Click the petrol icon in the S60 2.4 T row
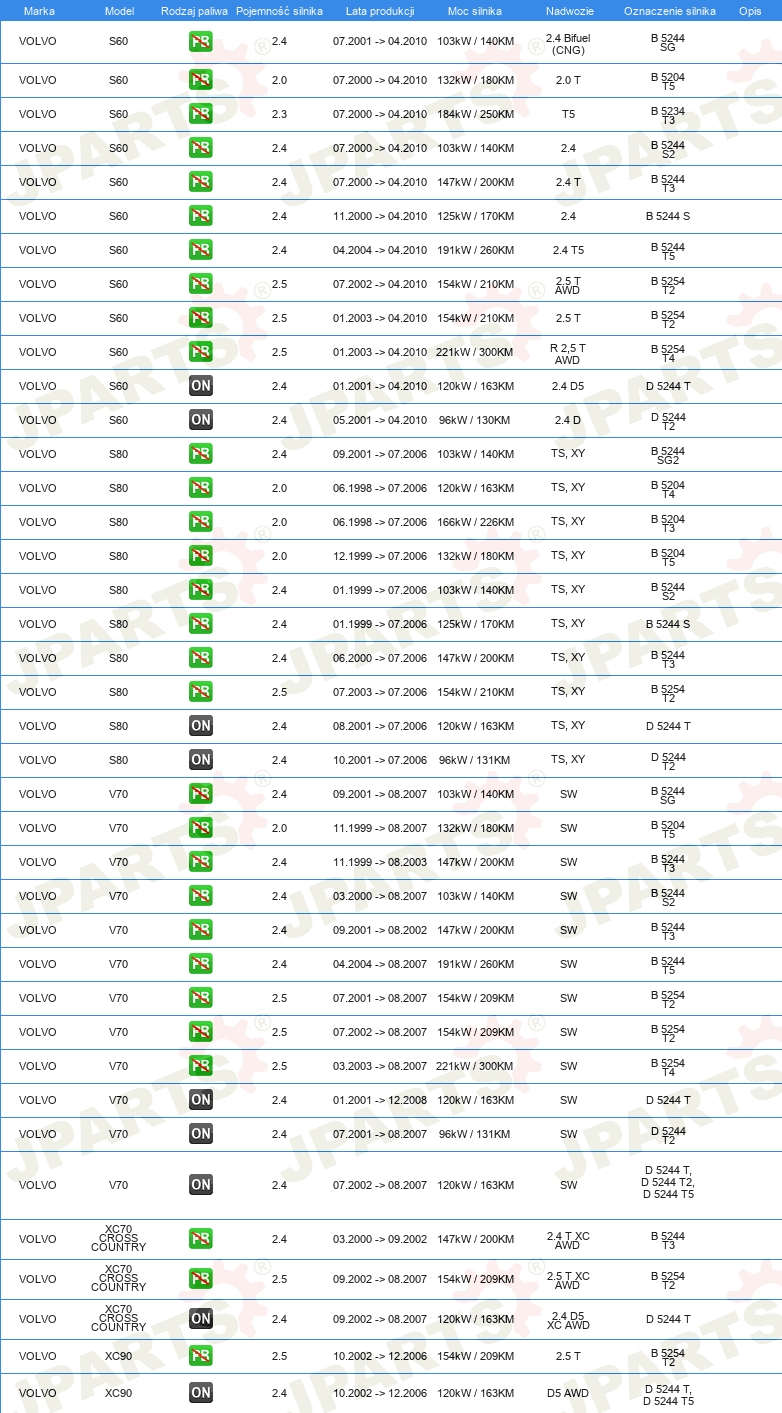782x1413 pixels. pyautogui.click(x=201, y=182)
